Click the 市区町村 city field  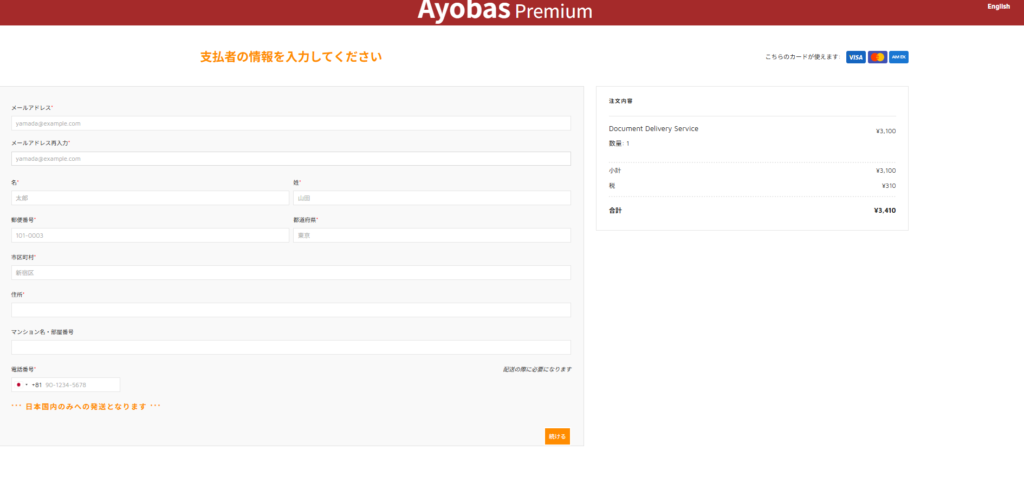[290, 272]
